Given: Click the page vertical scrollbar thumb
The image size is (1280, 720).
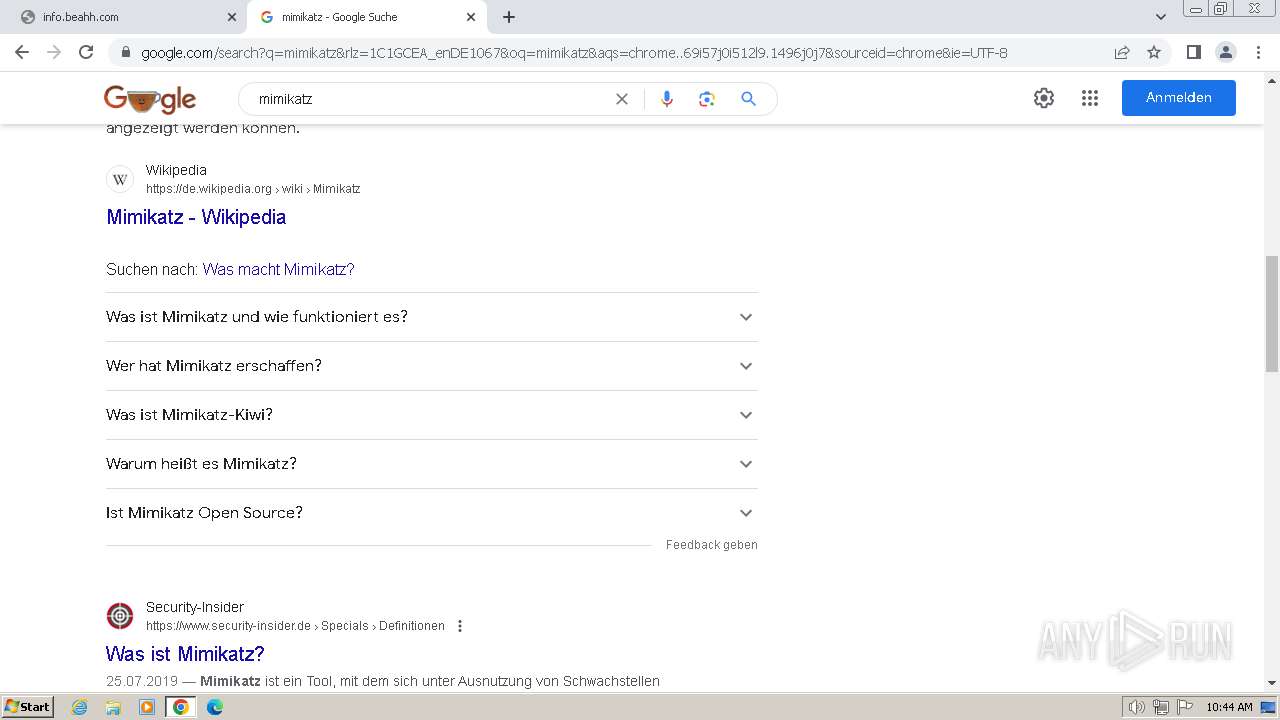Looking at the screenshot, I should 1272,313.
